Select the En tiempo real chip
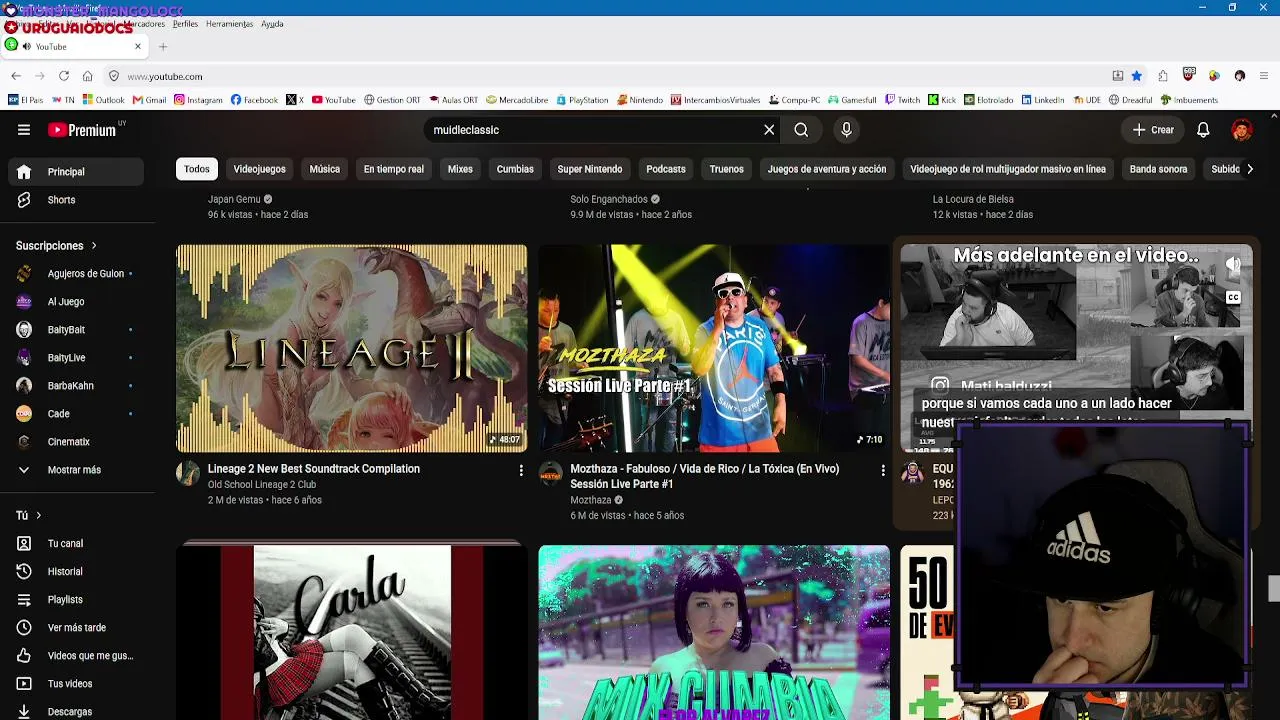 (394, 169)
